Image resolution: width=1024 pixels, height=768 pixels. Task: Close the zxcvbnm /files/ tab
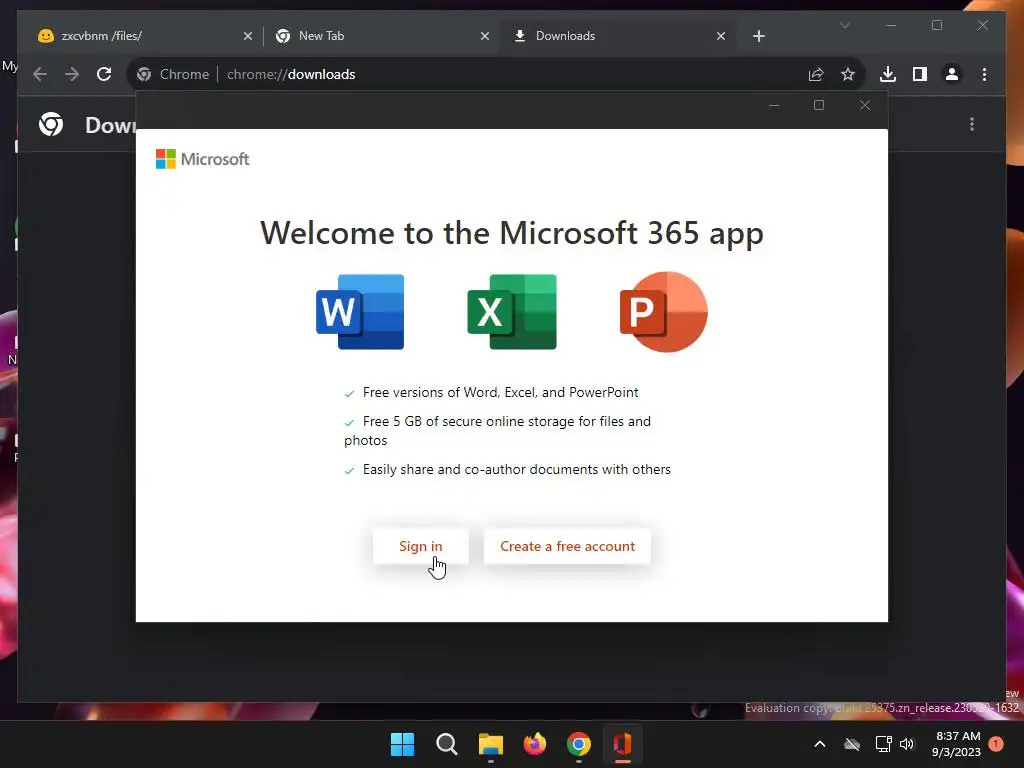(248, 36)
